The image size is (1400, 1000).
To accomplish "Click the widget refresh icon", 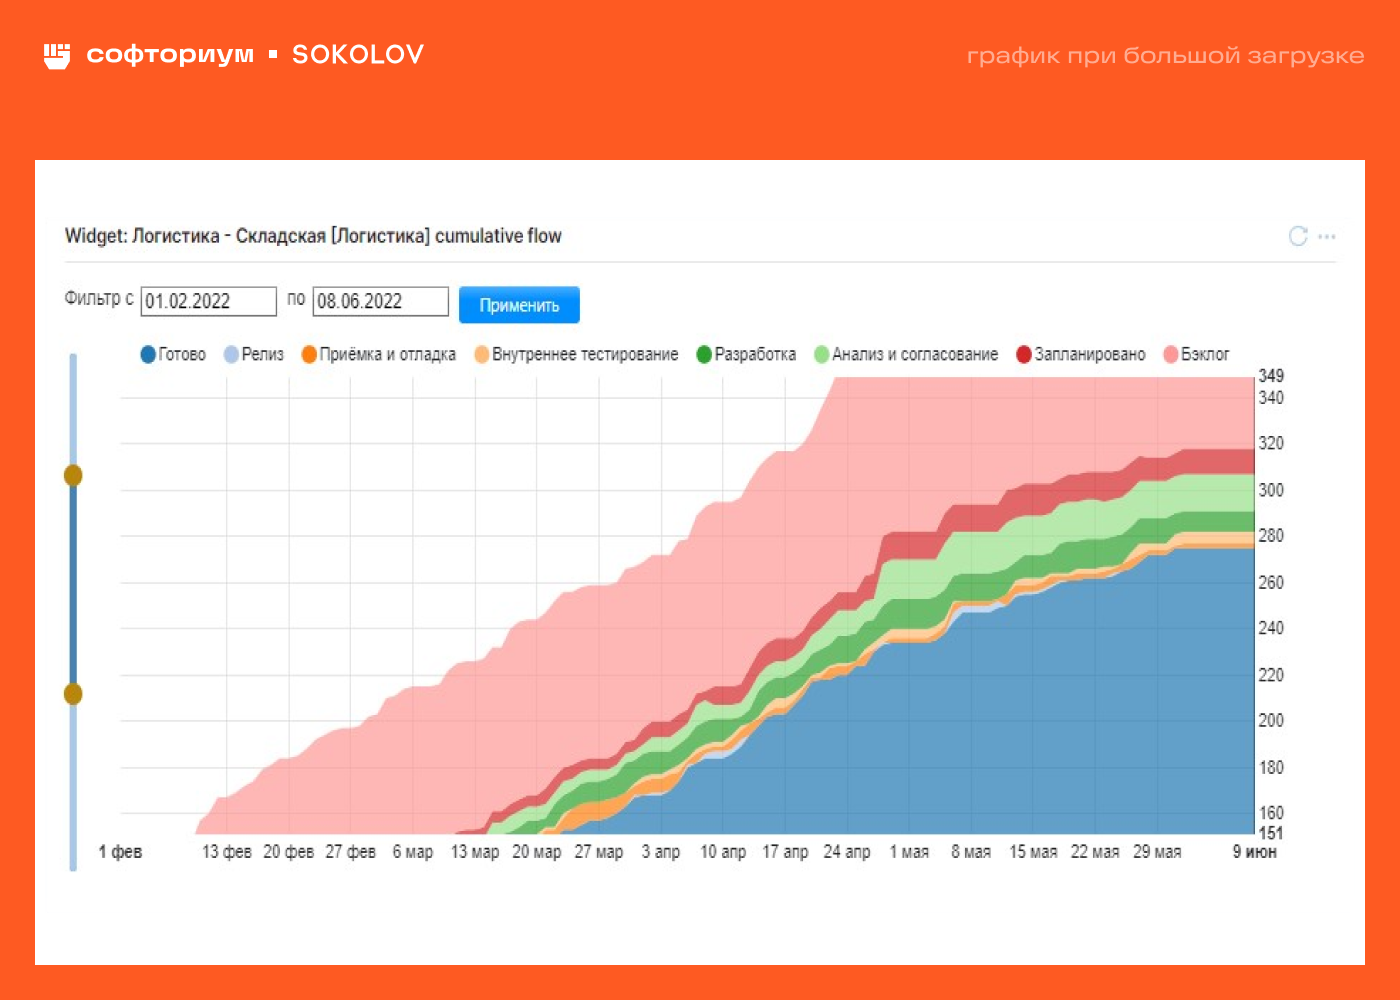I will click(x=1298, y=236).
